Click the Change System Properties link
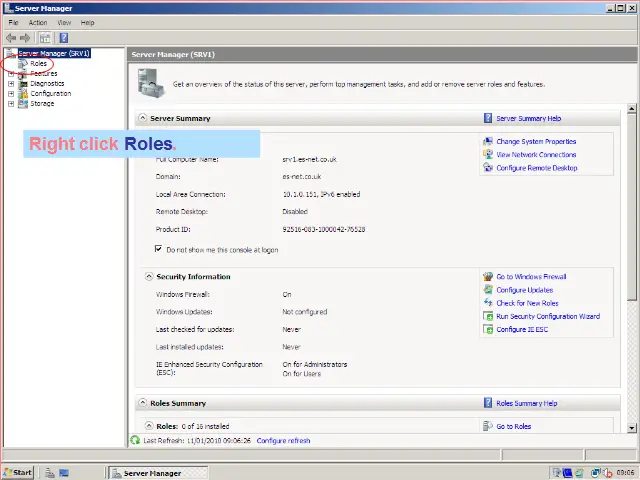The height and width of the screenshot is (480, 640). 536,142
